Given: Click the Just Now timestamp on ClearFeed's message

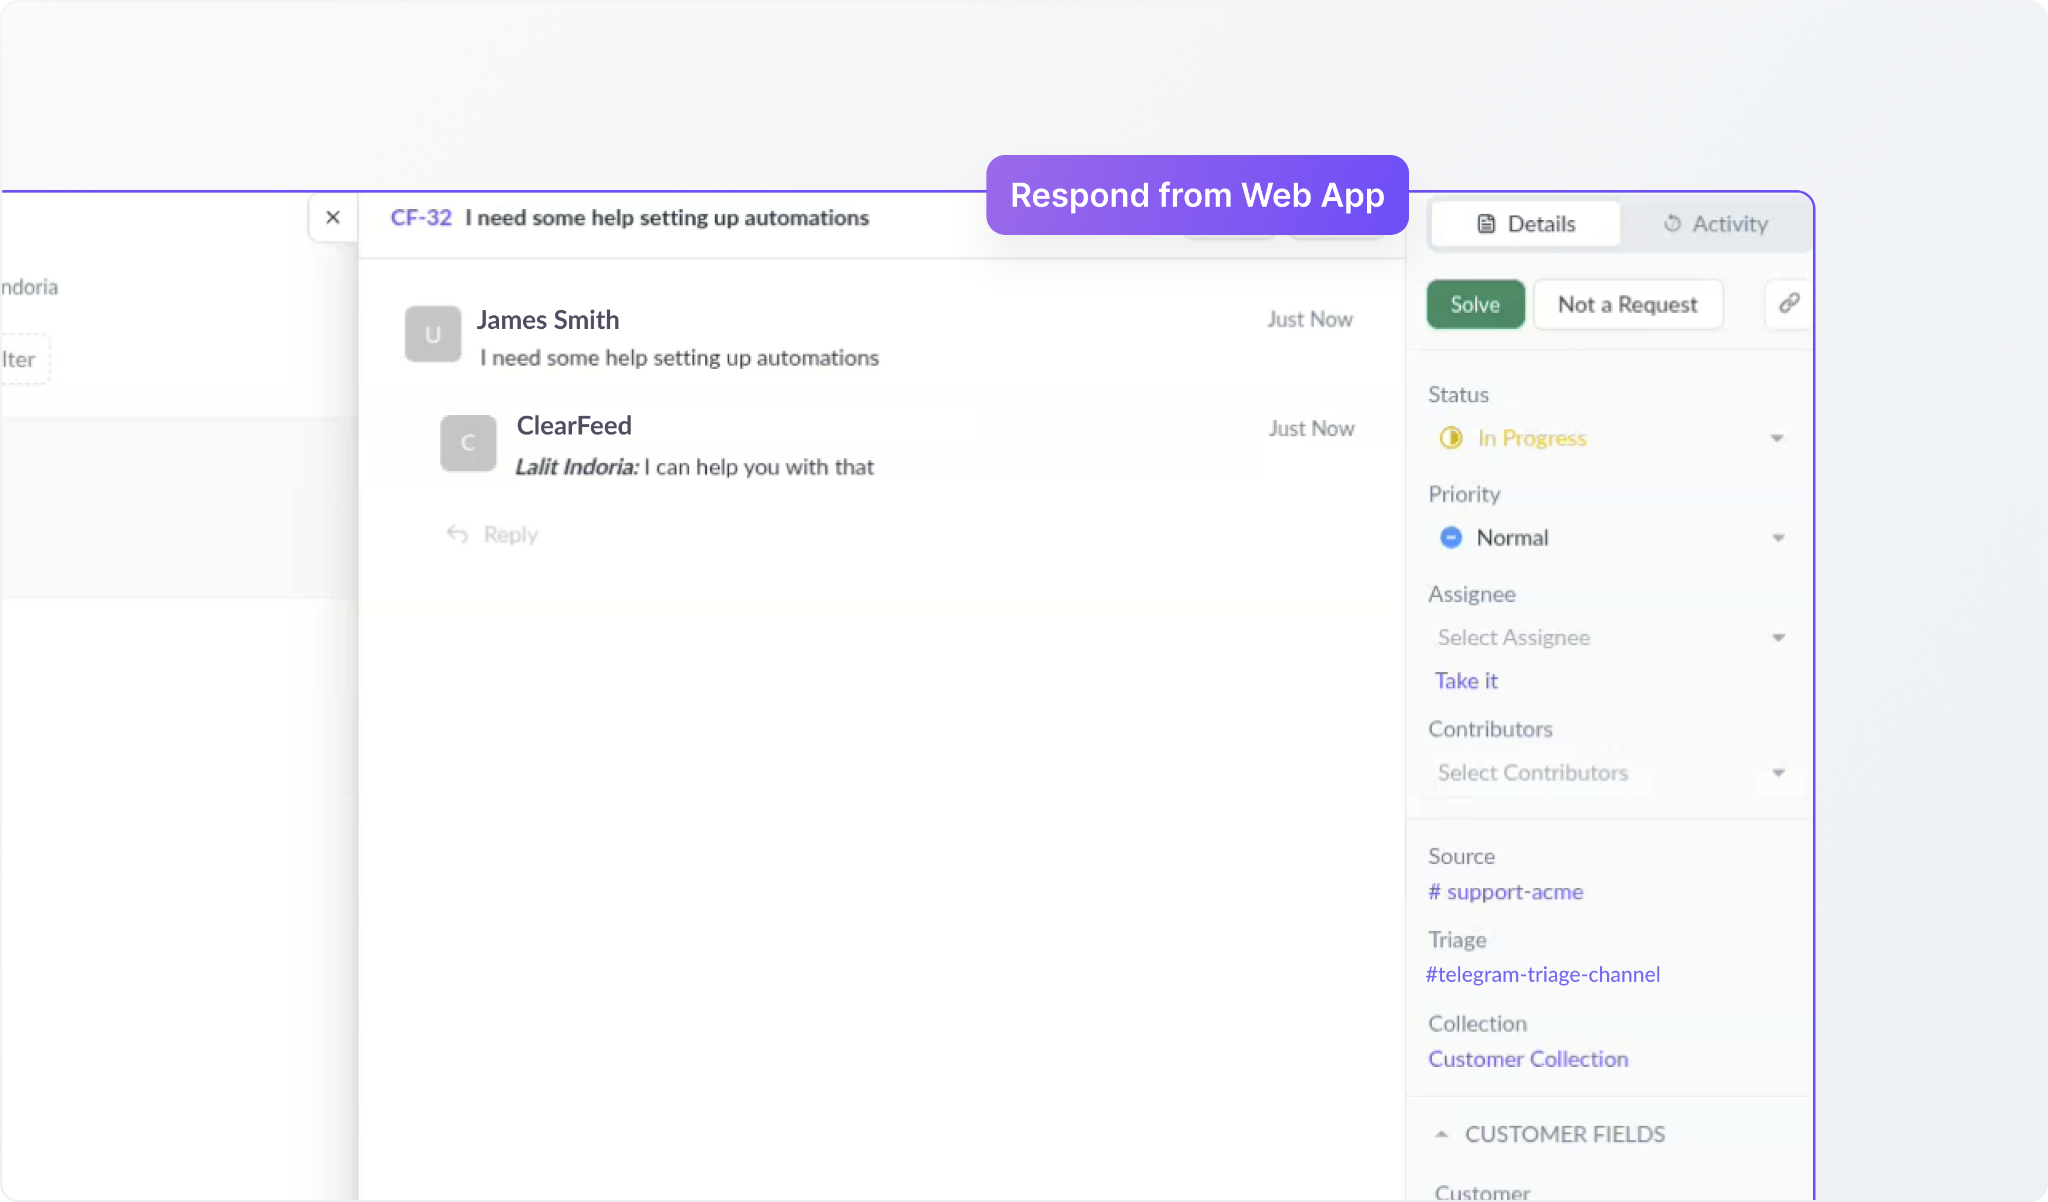Looking at the screenshot, I should point(1312,428).
